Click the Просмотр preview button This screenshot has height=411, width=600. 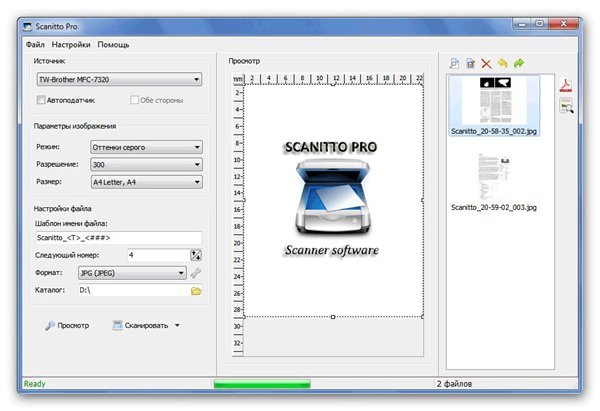coord(66,325)
